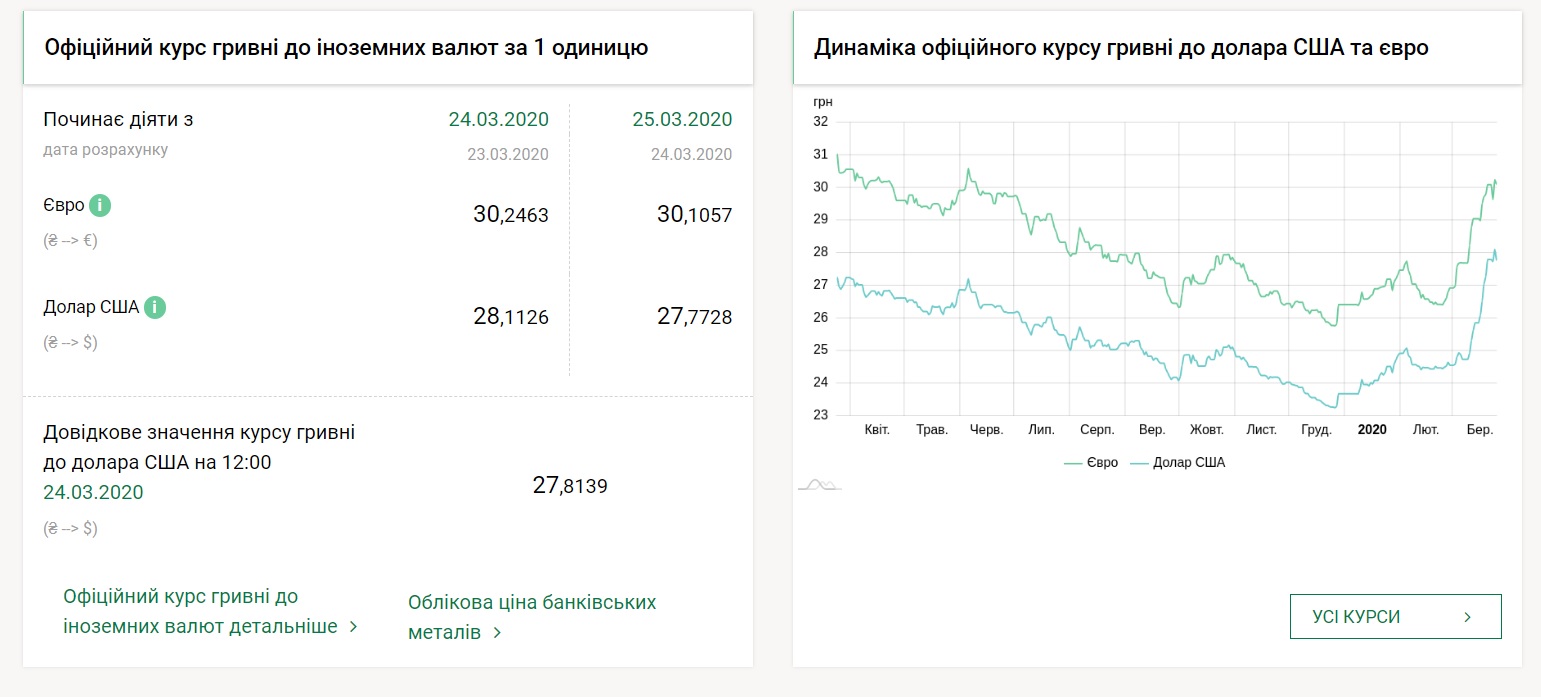Click the arrow inside the УСІ КУРСИ button

point(1467,617)
